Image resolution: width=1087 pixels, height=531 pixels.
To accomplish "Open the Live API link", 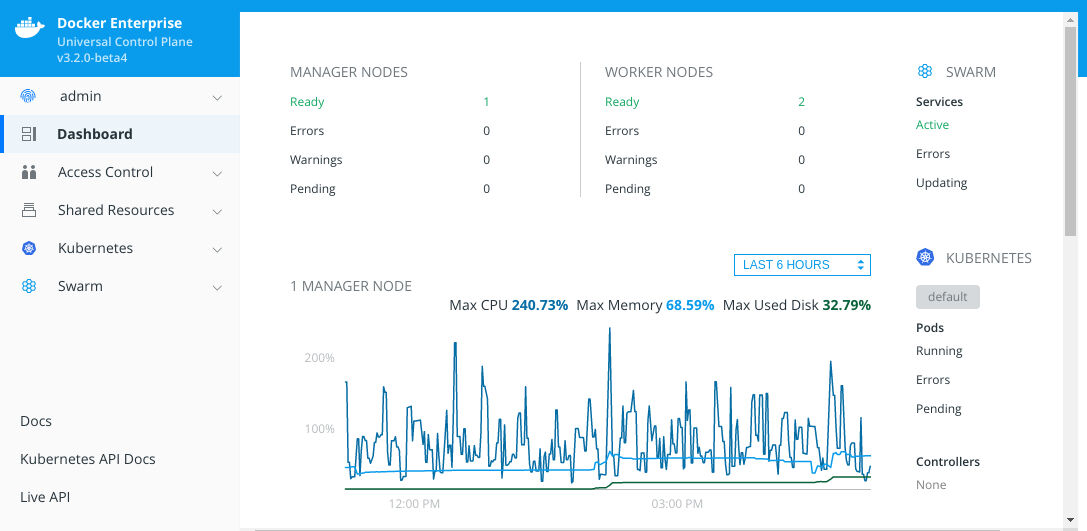I will click(45, 497).
